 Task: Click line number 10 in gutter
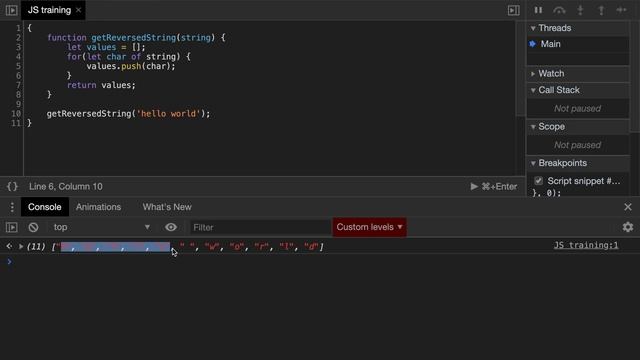tap(16, 114)
